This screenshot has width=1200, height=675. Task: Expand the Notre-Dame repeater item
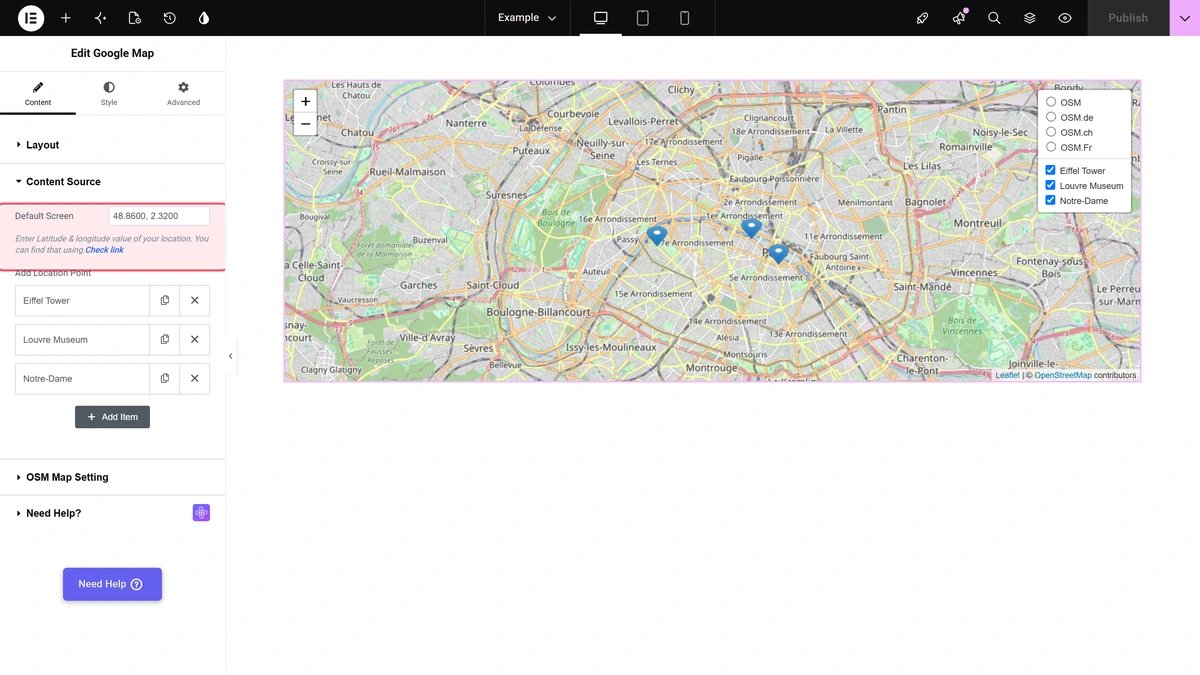(82, 378)
